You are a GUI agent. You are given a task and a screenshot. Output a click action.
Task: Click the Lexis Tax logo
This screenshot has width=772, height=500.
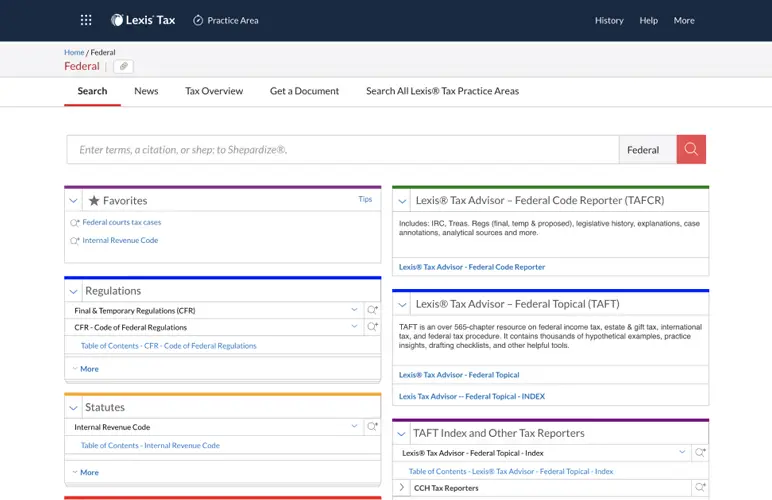coord(143,20)
